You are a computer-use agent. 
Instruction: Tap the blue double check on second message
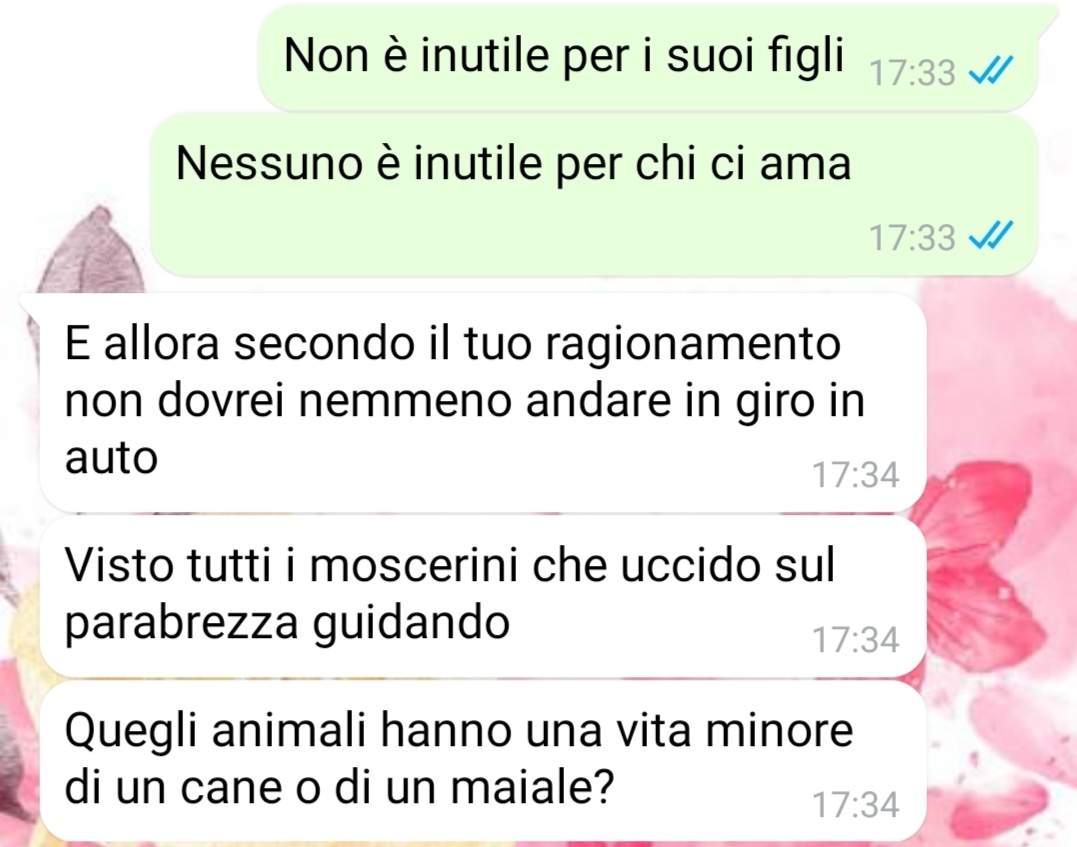(990, 236)
